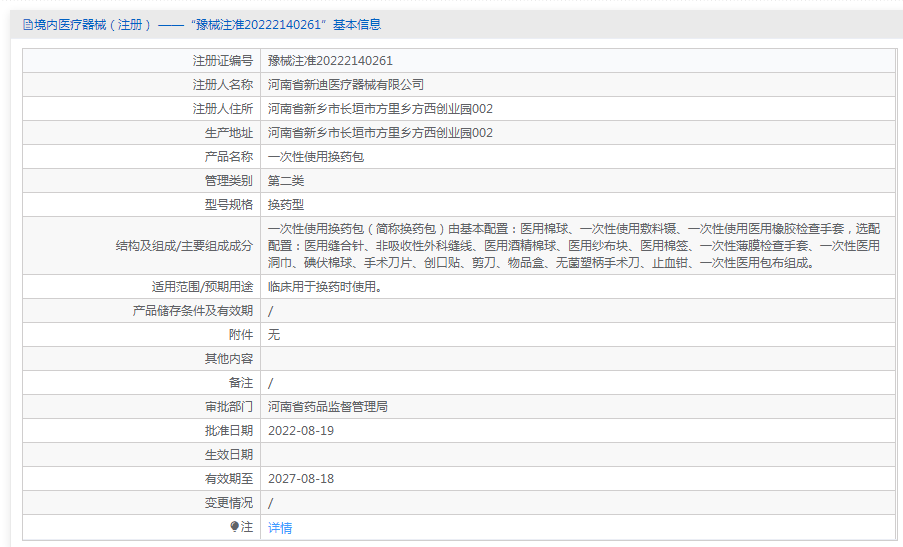
Task: Select the 产品名称 label
Action: coord(229,157)
